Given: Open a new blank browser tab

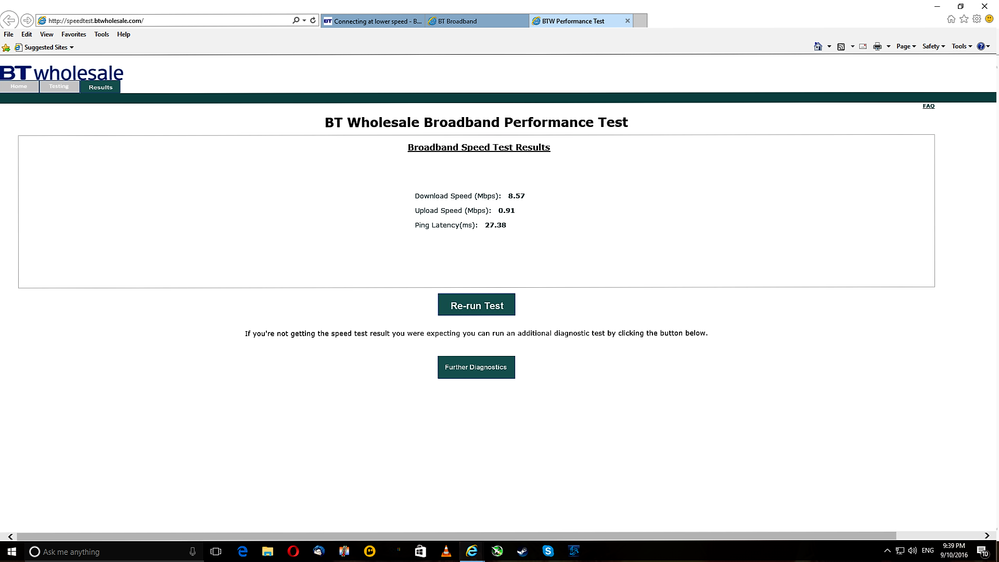Looking at the screenshot, I should (640, 21).
